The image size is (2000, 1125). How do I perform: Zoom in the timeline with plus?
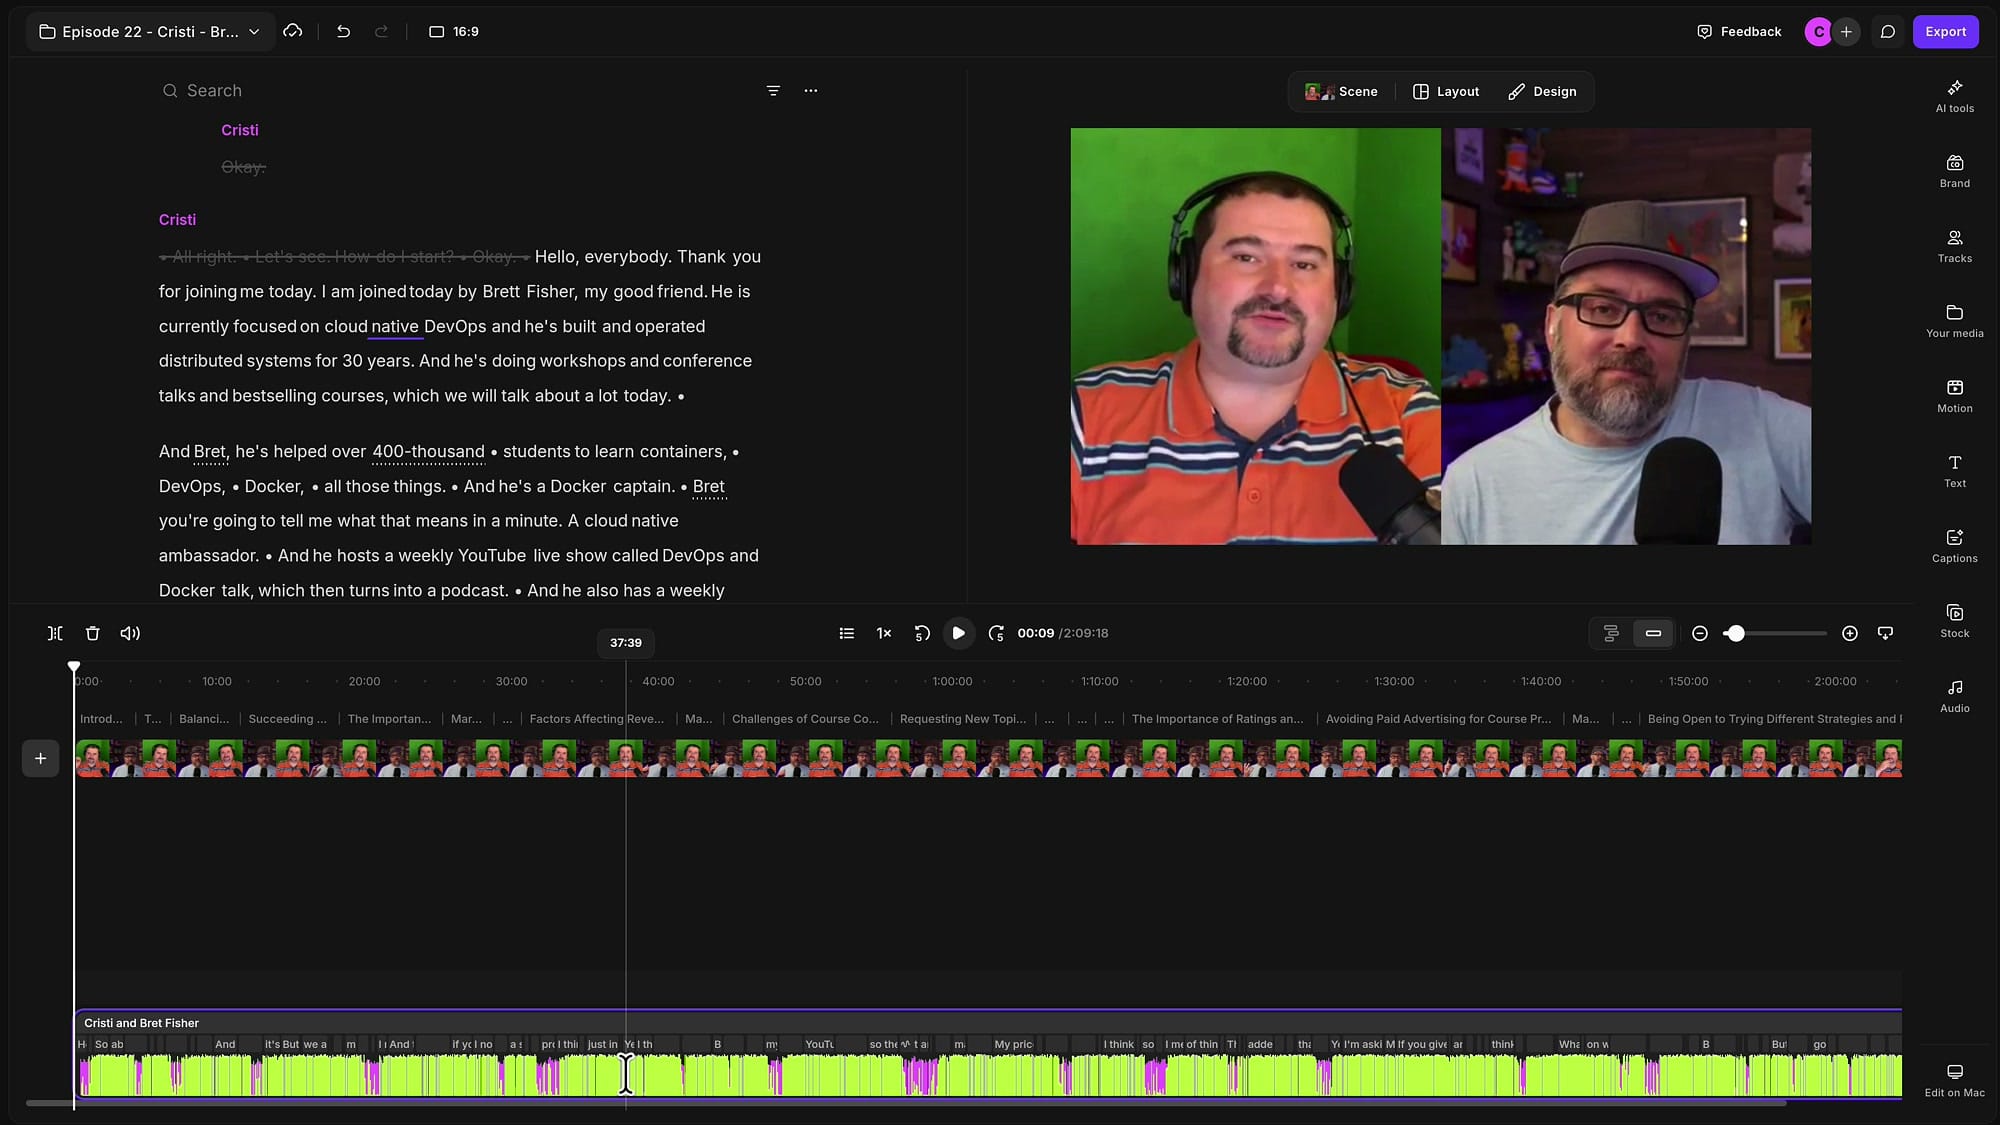pyautogui.click(x=1850, y=633)
